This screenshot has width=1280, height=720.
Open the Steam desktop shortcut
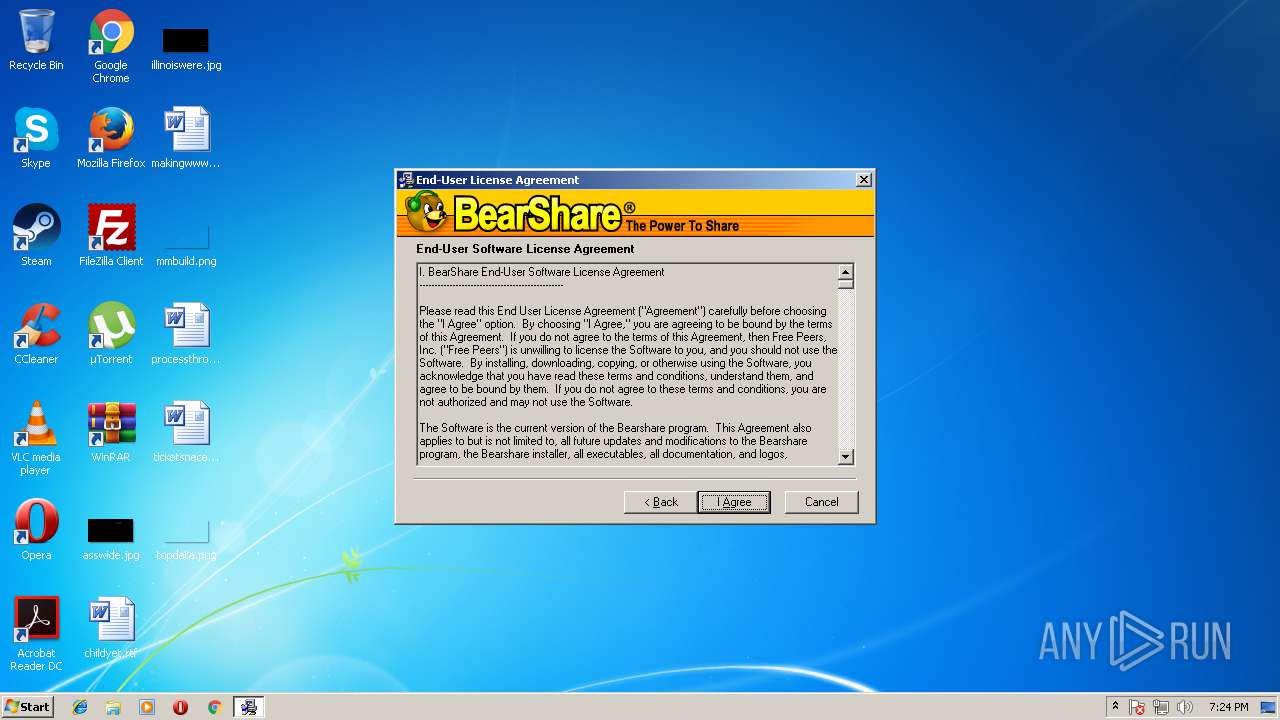(36, 236)
